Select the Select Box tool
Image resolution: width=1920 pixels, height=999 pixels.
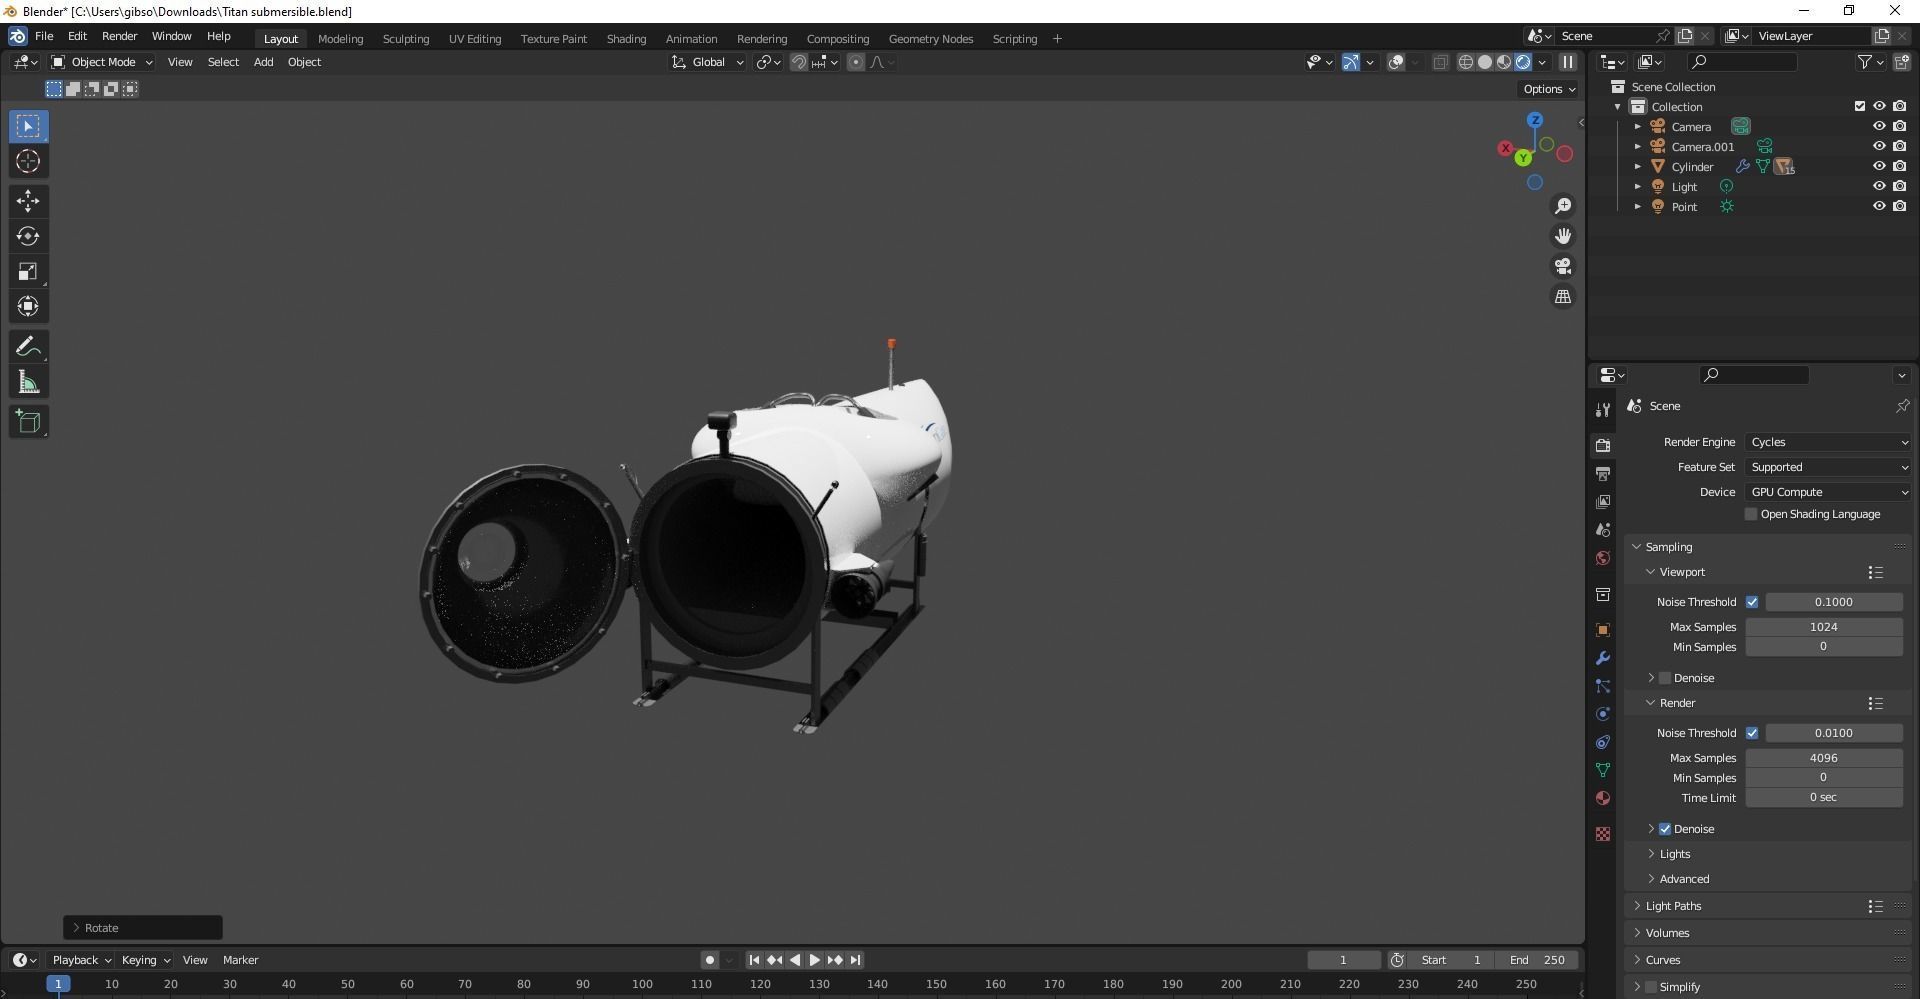pos(28,126)
